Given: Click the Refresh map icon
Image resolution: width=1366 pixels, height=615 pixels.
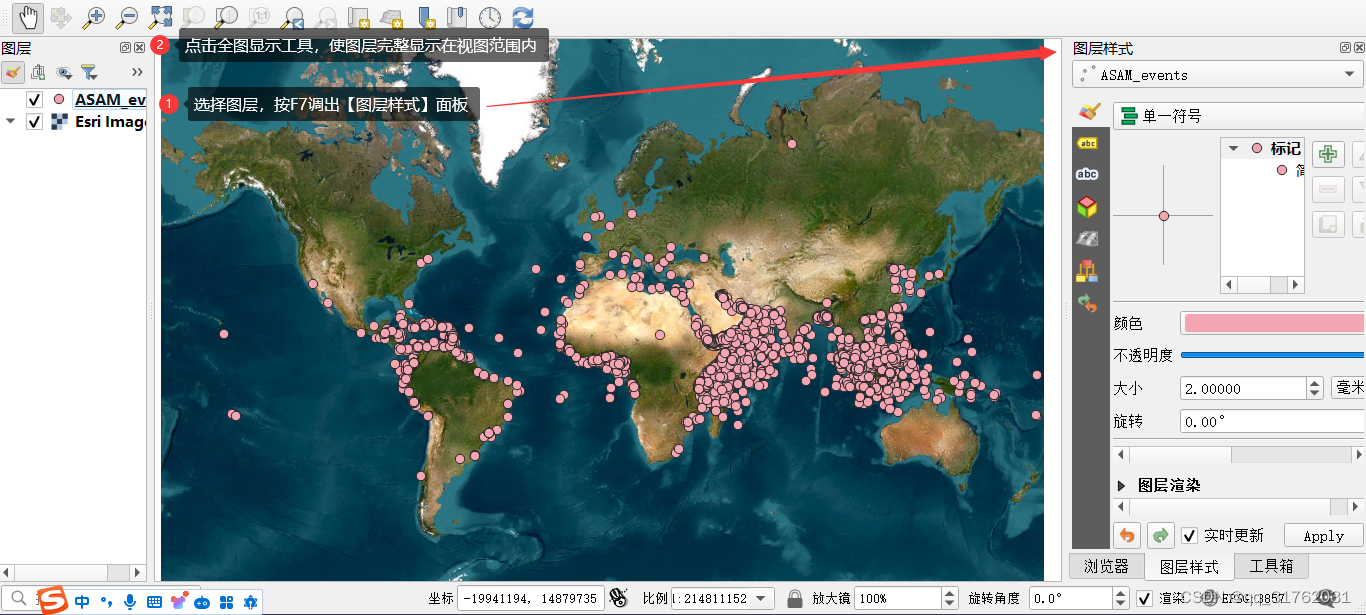Looking at the screenshot, I should tap(523, 17).
